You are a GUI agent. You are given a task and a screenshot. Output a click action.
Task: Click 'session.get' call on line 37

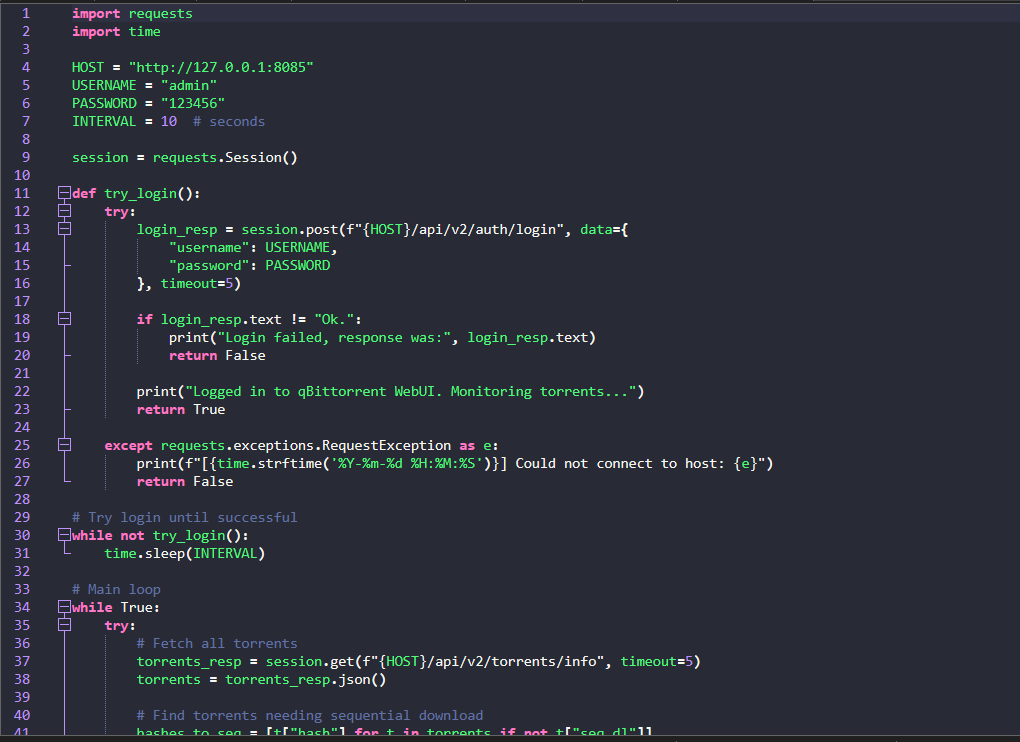(310, 661)
